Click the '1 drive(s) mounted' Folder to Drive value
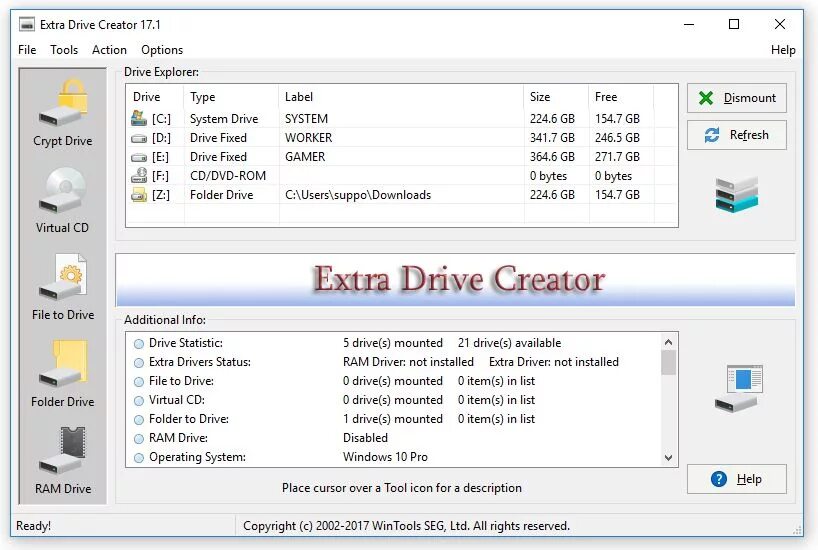This screenshot has width=818, height=550. (393, 419)
